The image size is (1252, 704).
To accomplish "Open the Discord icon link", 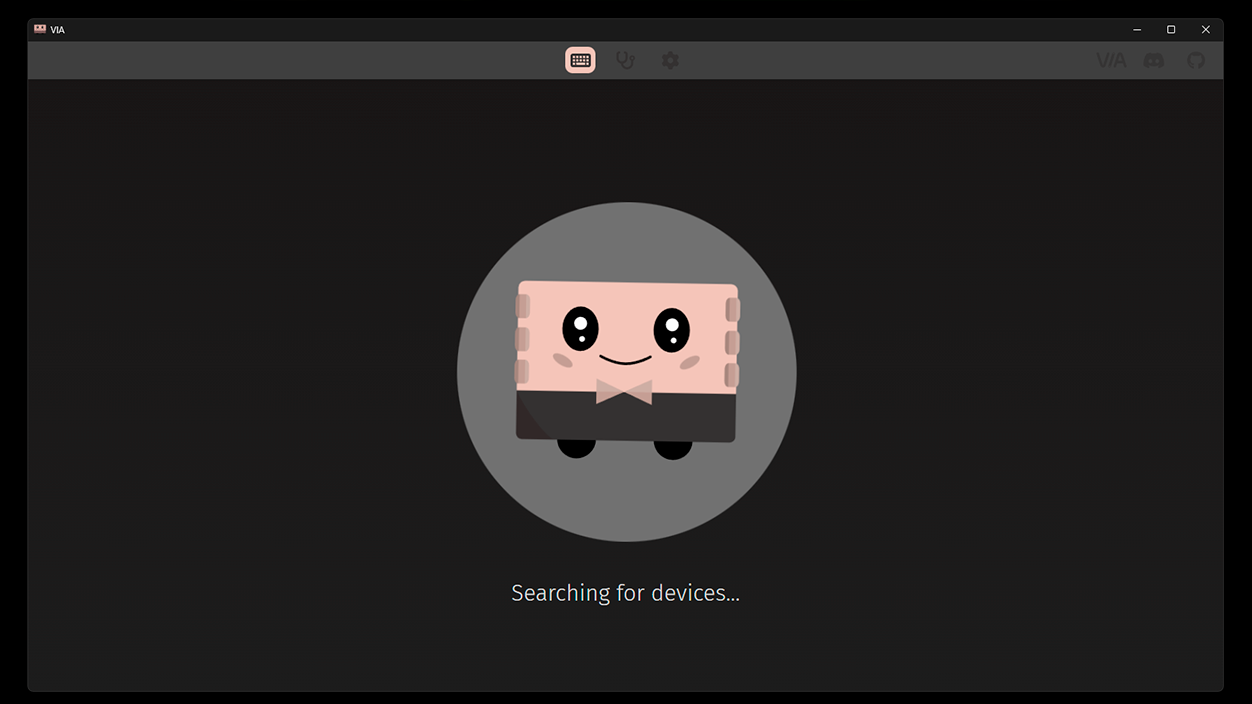I will coord(1154,60).
